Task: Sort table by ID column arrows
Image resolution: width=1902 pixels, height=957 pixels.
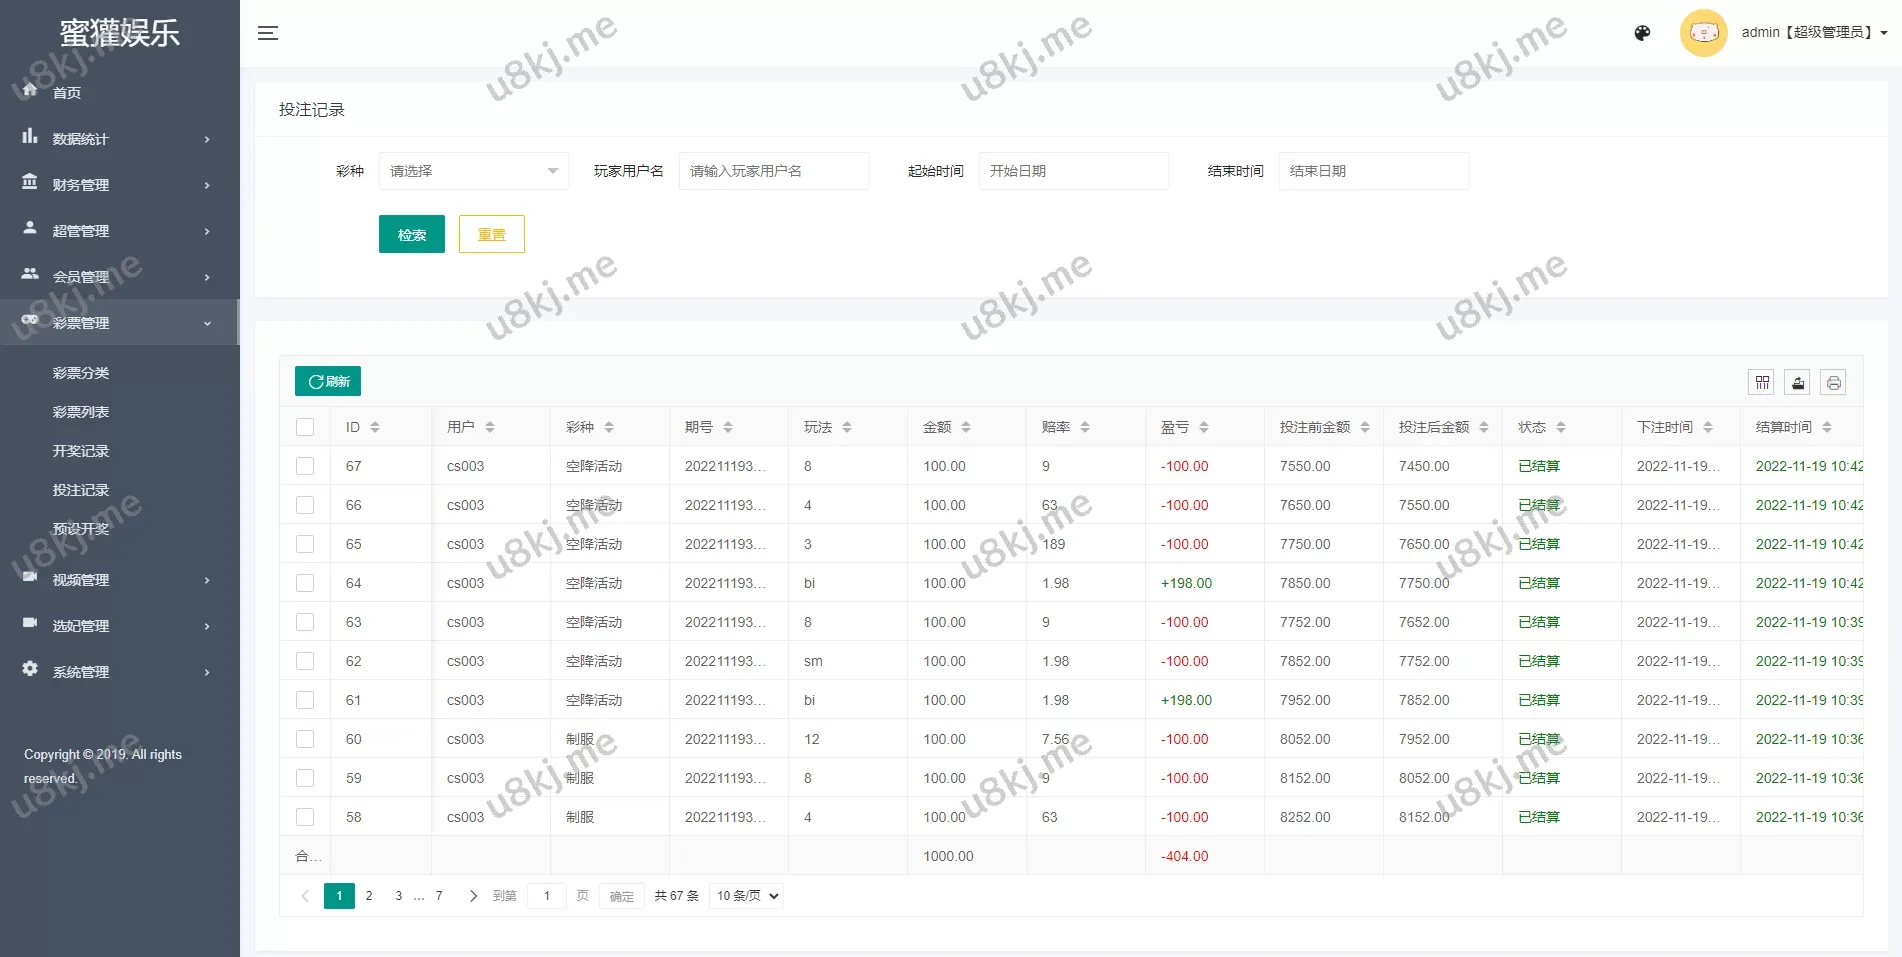Action: pyautogui.click(x=375, y=427)
